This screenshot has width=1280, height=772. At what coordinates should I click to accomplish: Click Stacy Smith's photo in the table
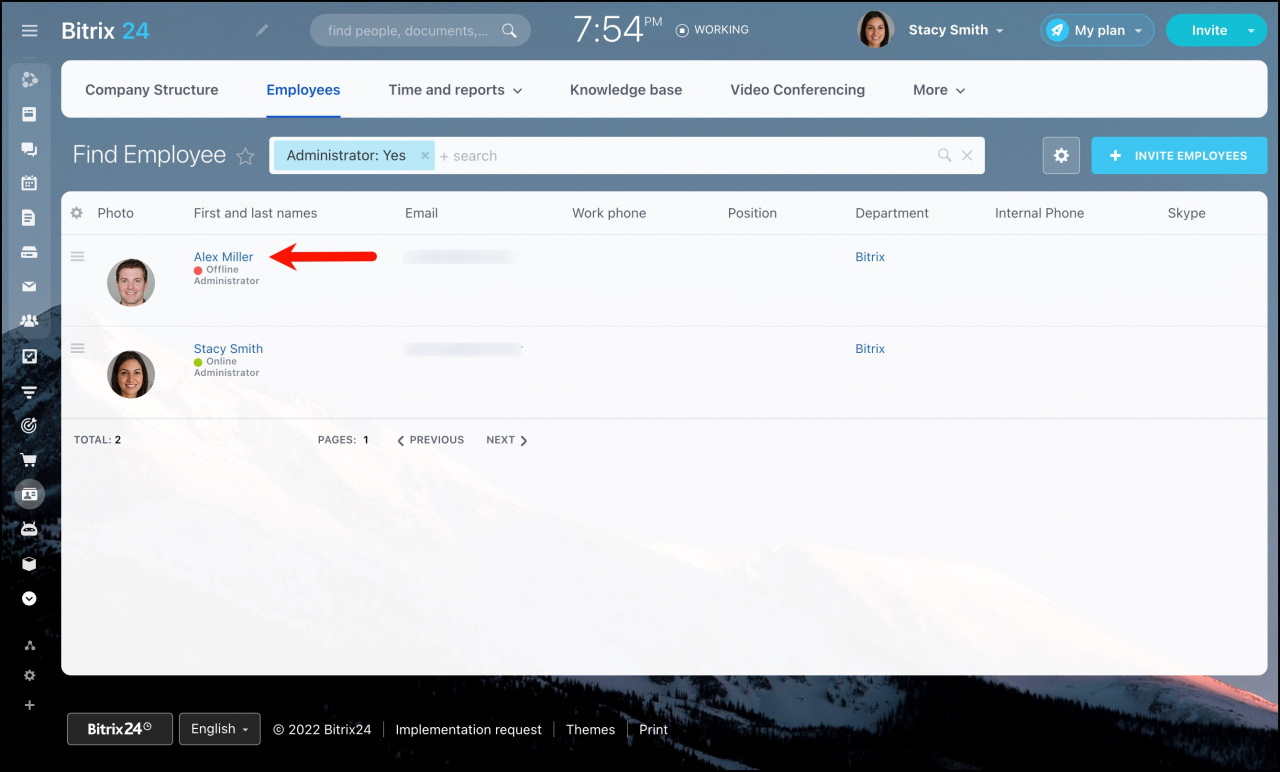[x=131, y=374]
